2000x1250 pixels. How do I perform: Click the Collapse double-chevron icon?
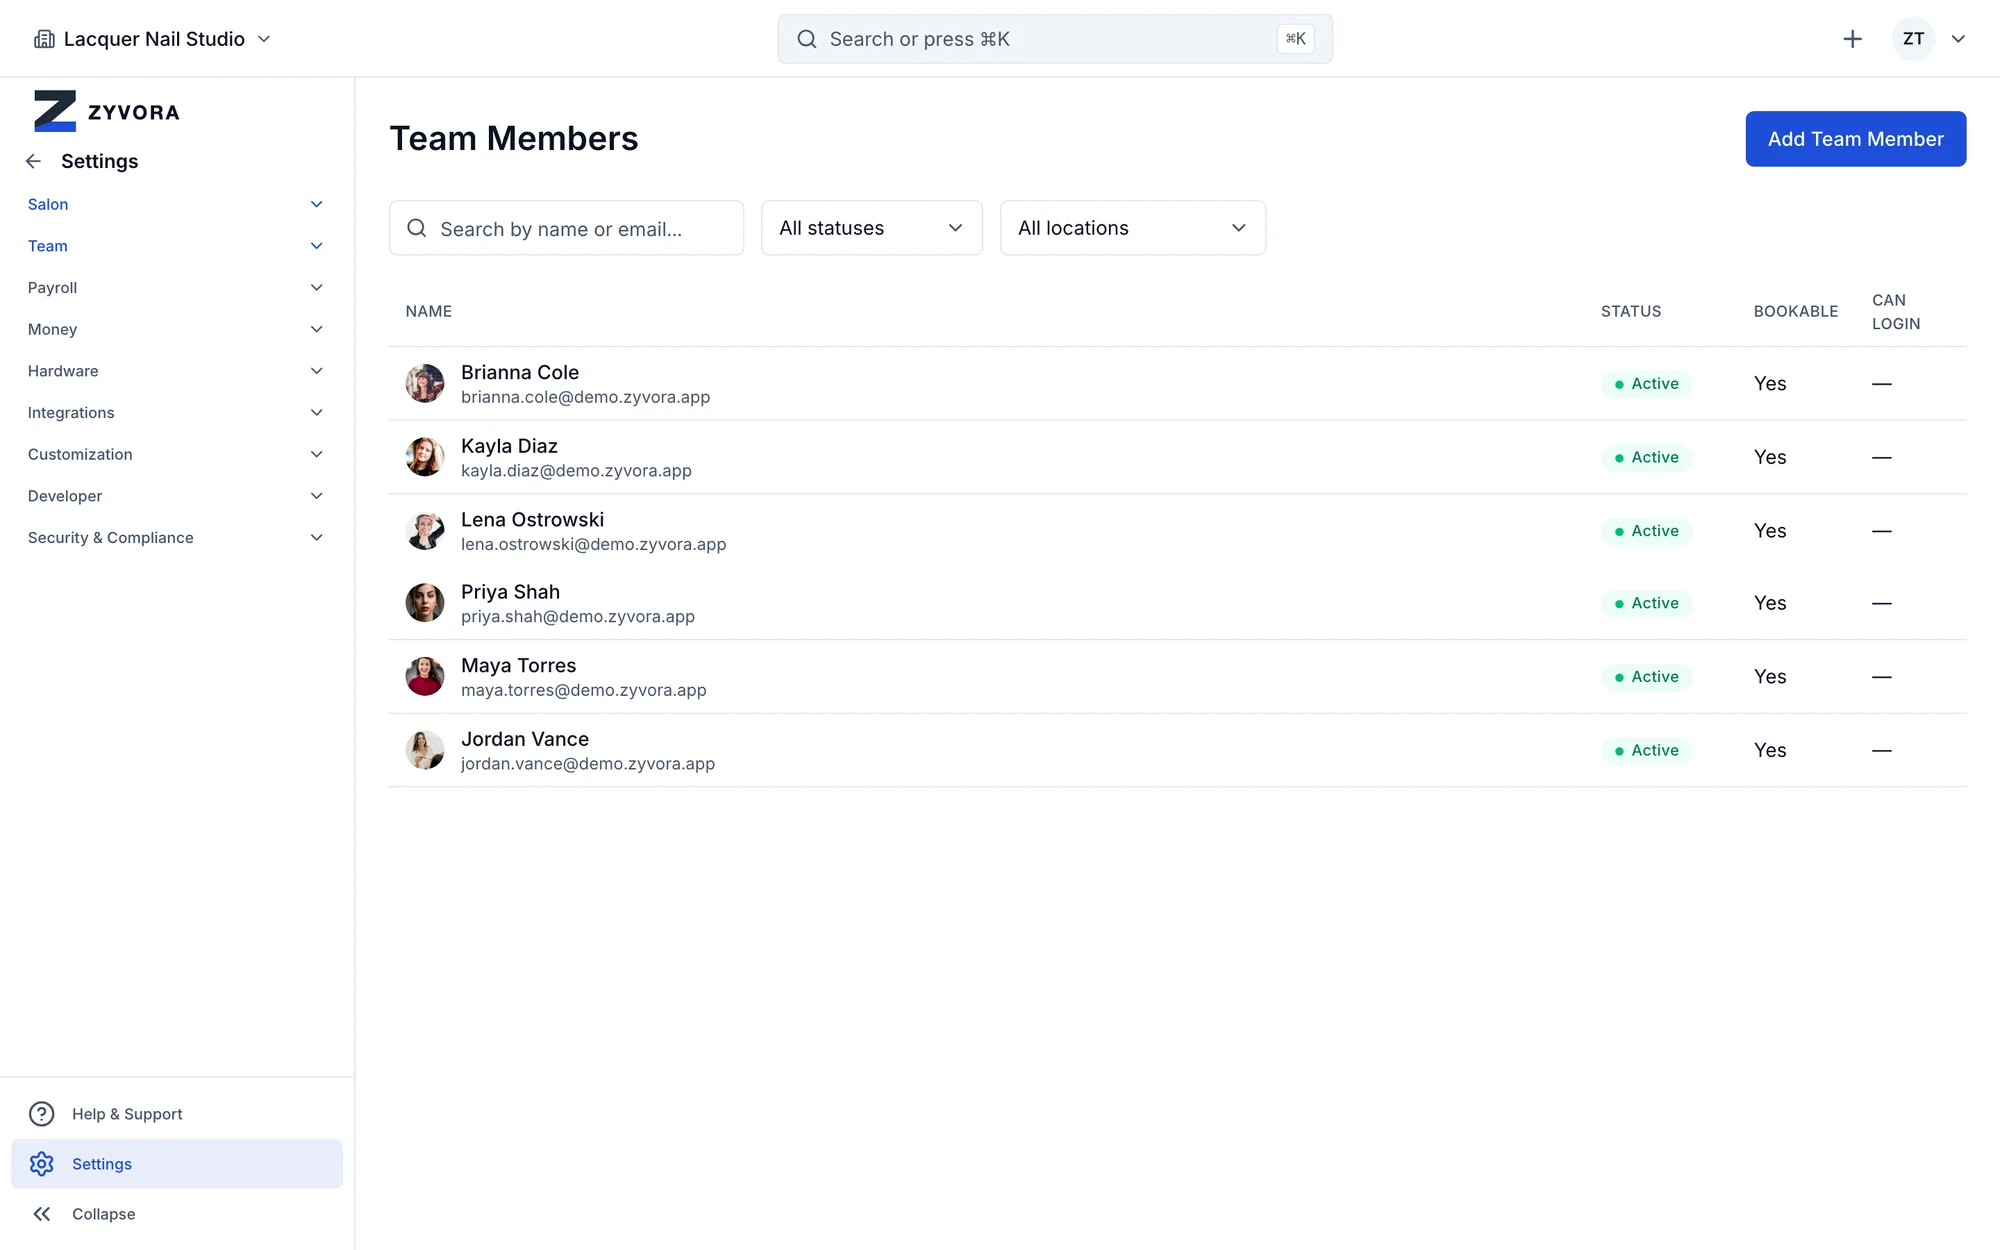pyautogui.click(x=41, y=1214)
